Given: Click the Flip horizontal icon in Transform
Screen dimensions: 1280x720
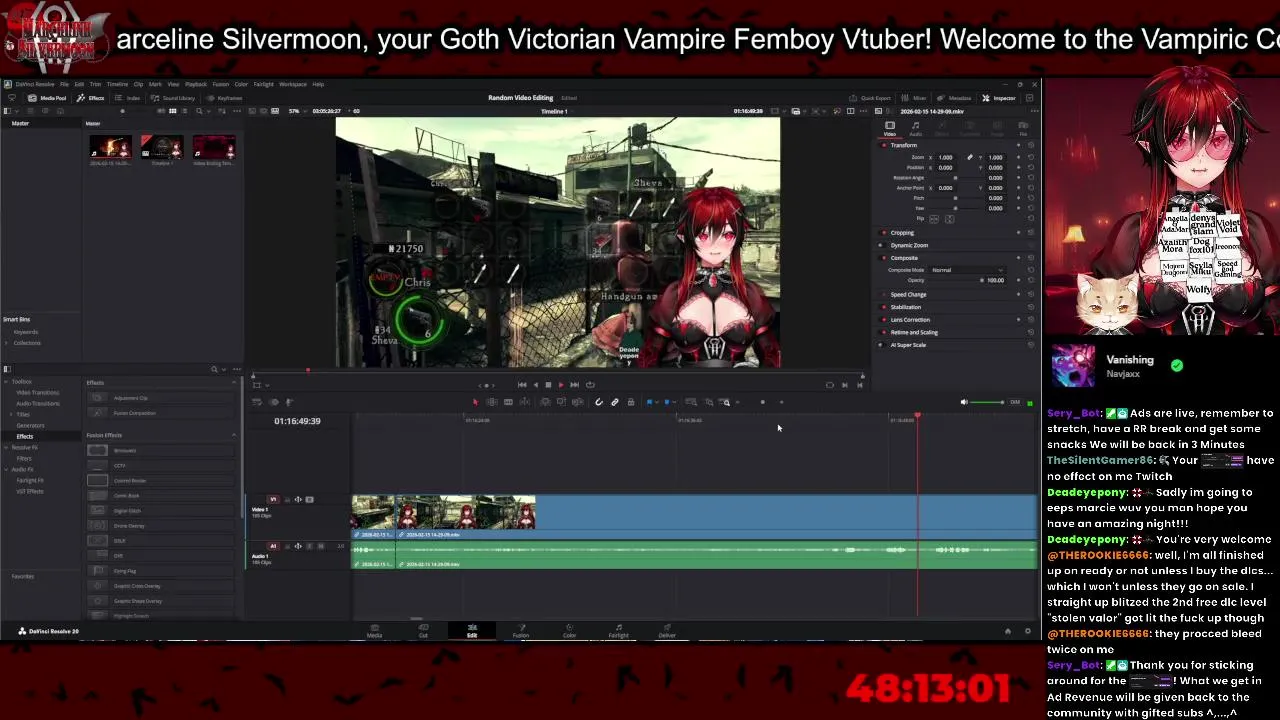Looking at the screenshot, I should click(934, 219).
